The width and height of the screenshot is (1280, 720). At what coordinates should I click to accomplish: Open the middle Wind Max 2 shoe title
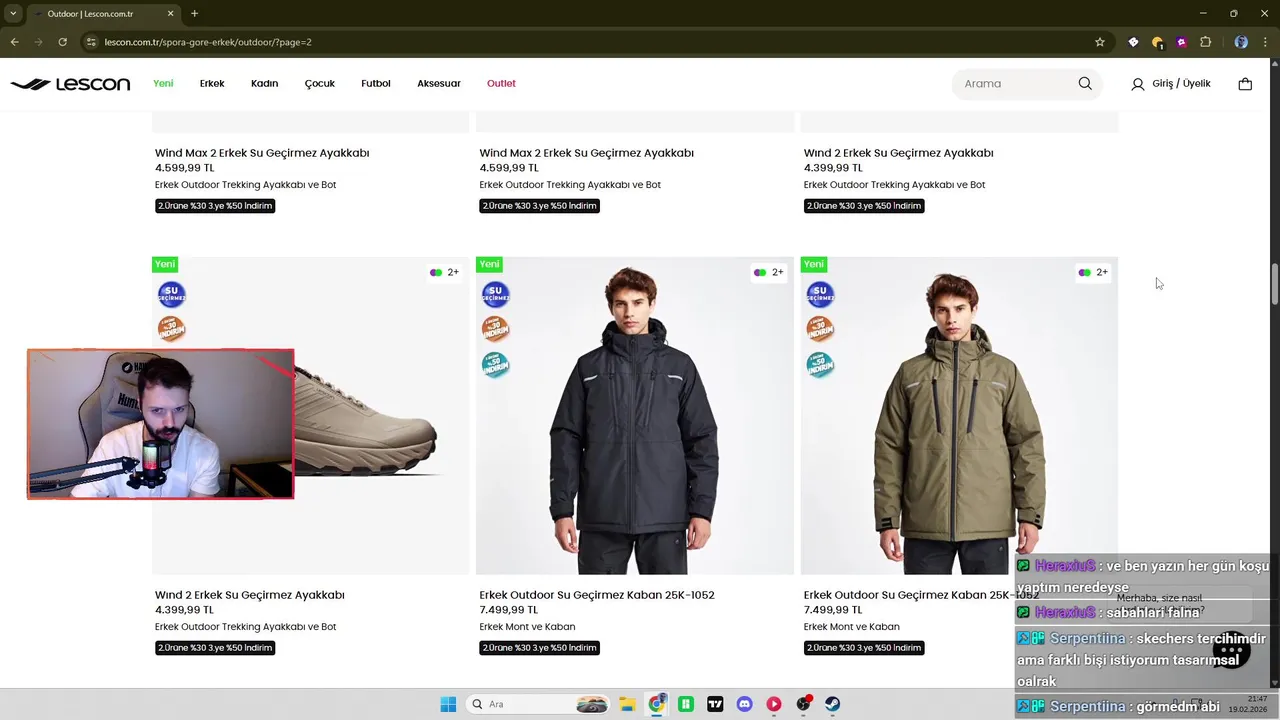(x=586, y=153)
